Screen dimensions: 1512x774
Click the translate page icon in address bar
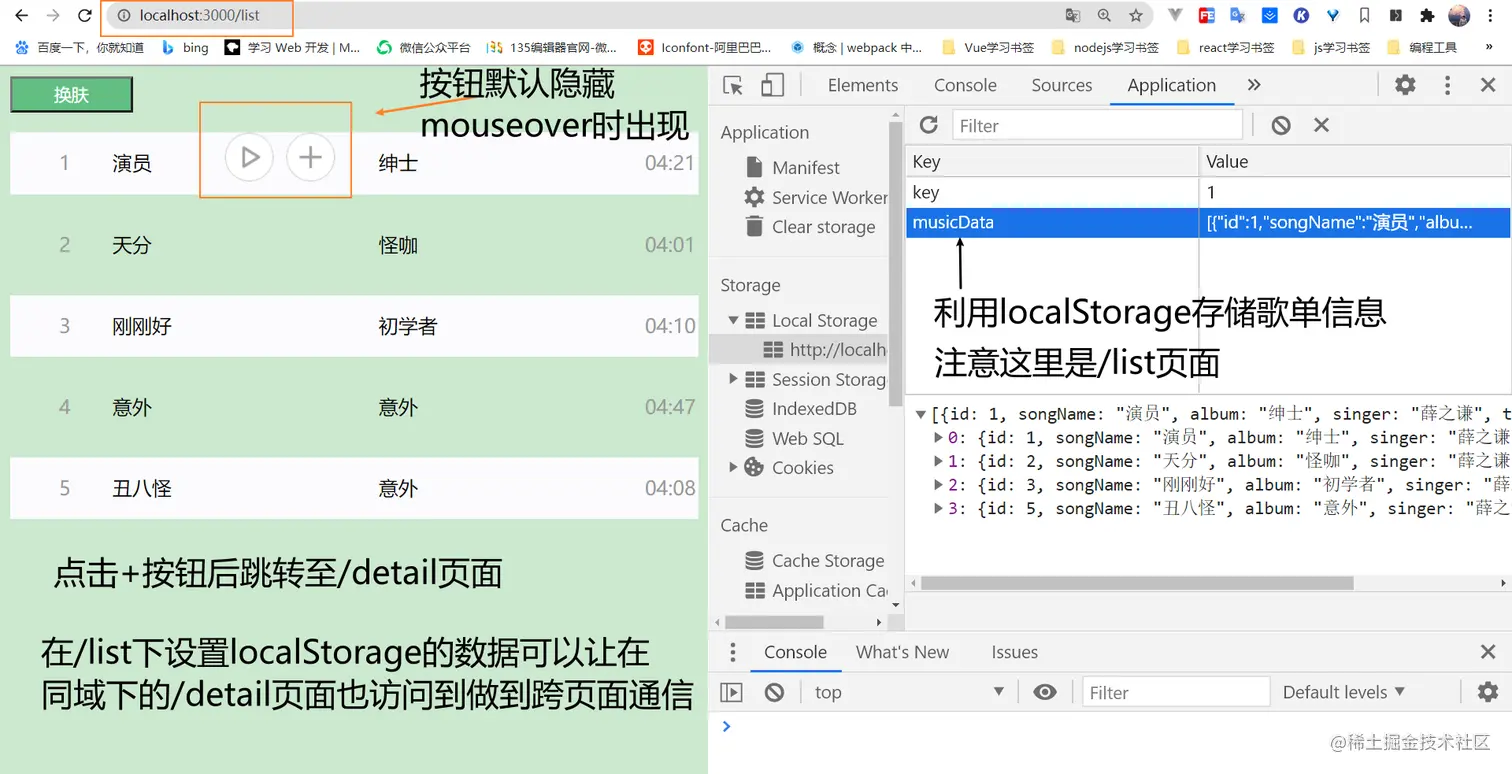(1073, 16)
